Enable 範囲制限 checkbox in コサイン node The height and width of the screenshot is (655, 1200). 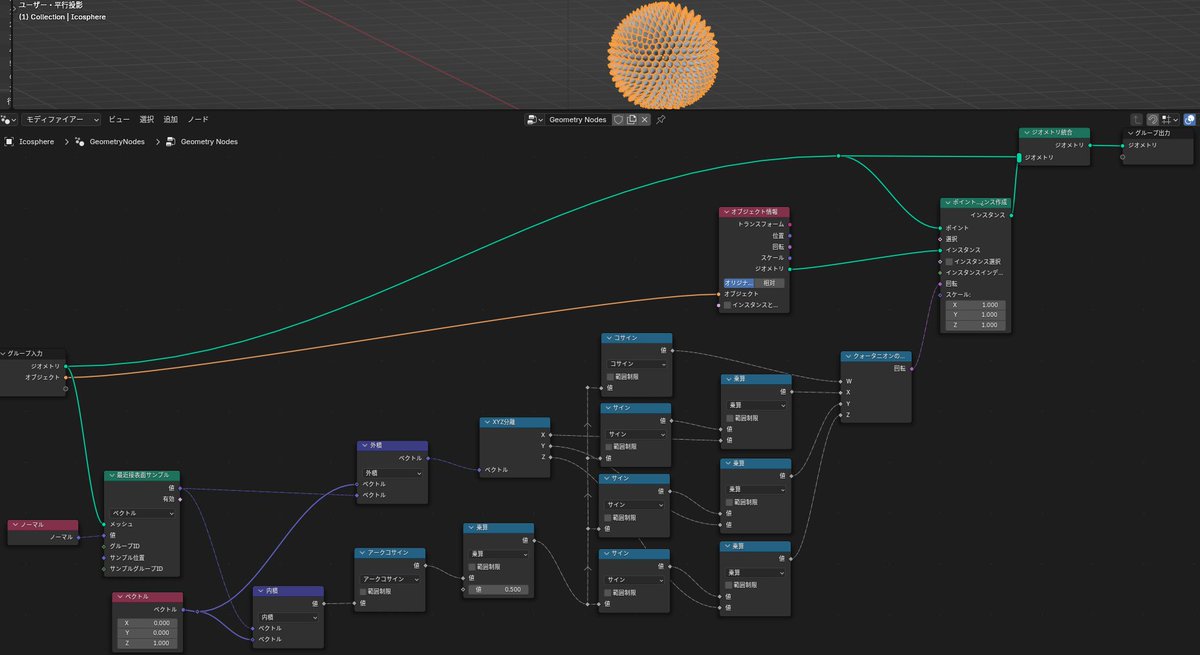610,376
